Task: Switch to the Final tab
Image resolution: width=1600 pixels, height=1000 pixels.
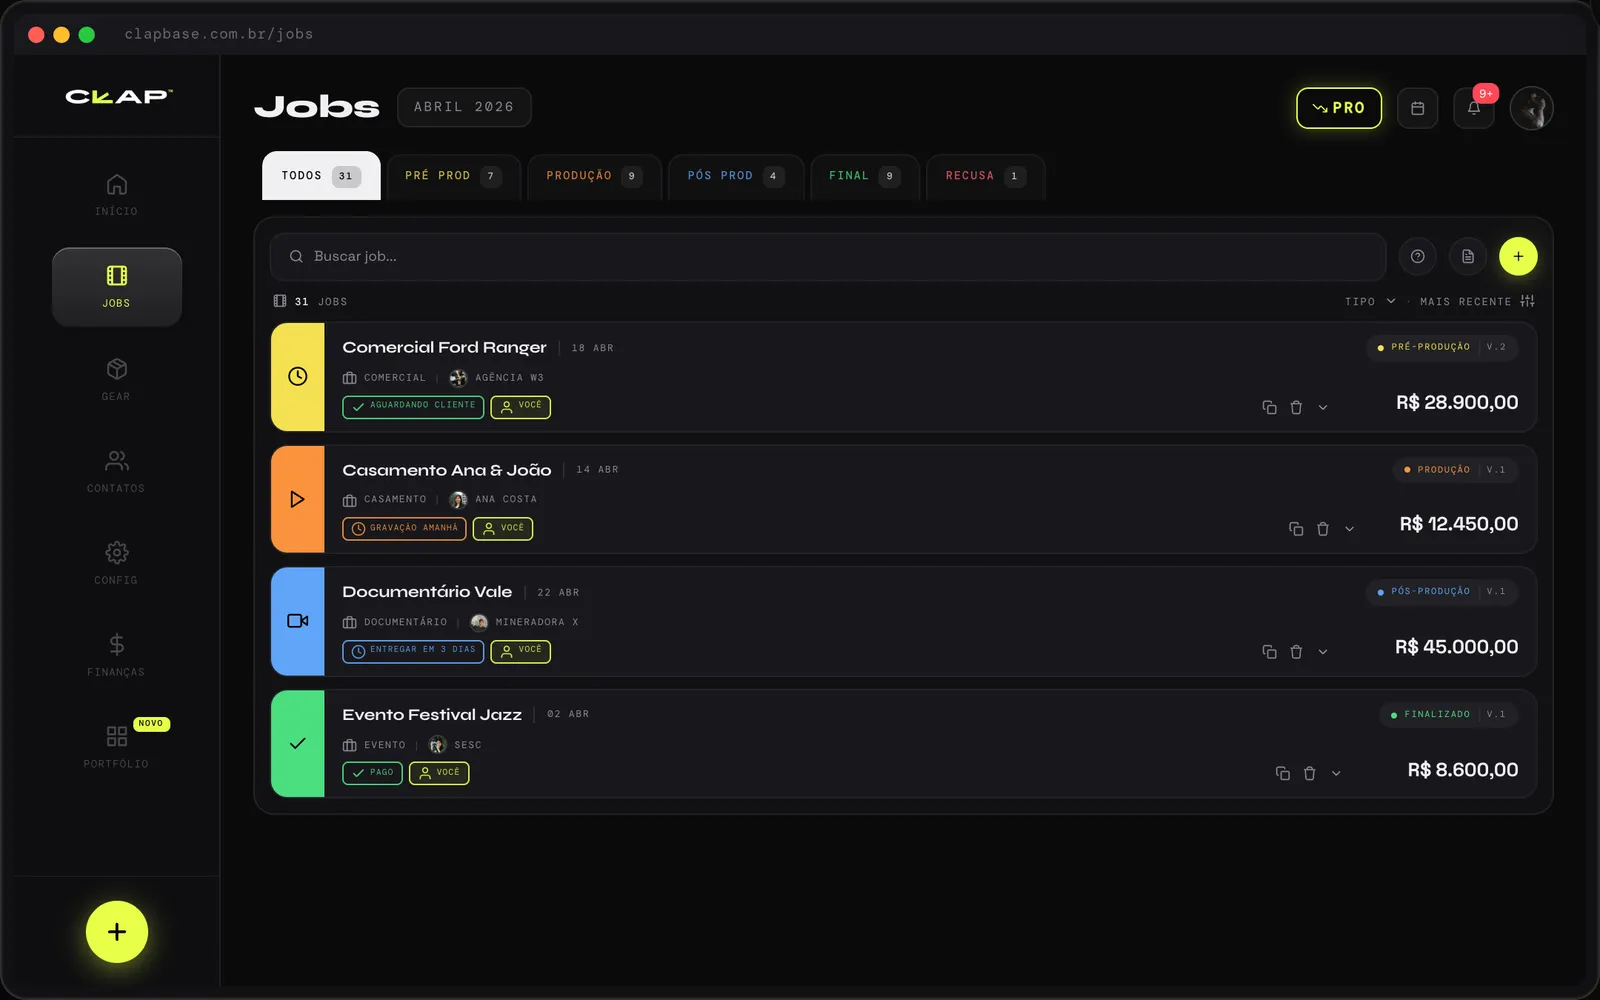Action: pos(864,176)
